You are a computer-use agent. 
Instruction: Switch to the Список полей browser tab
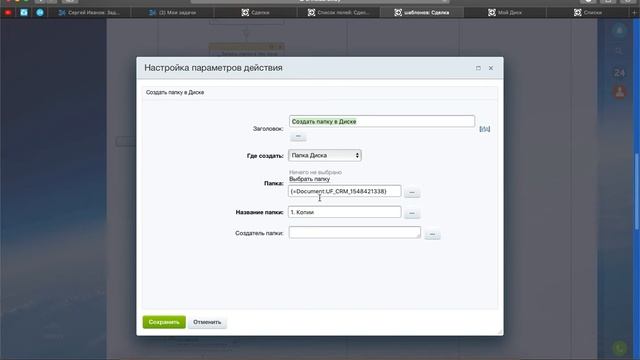click(x=339, y=13)
